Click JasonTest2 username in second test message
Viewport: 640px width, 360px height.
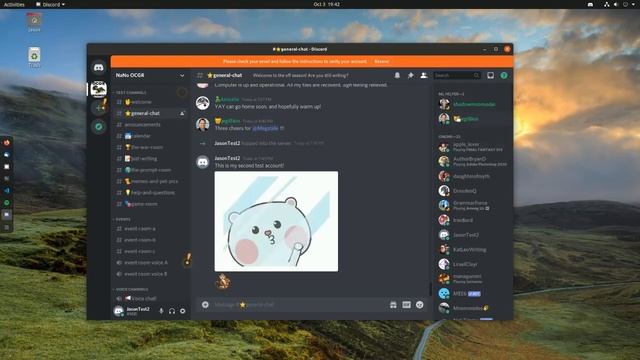(x=227, y=158)
